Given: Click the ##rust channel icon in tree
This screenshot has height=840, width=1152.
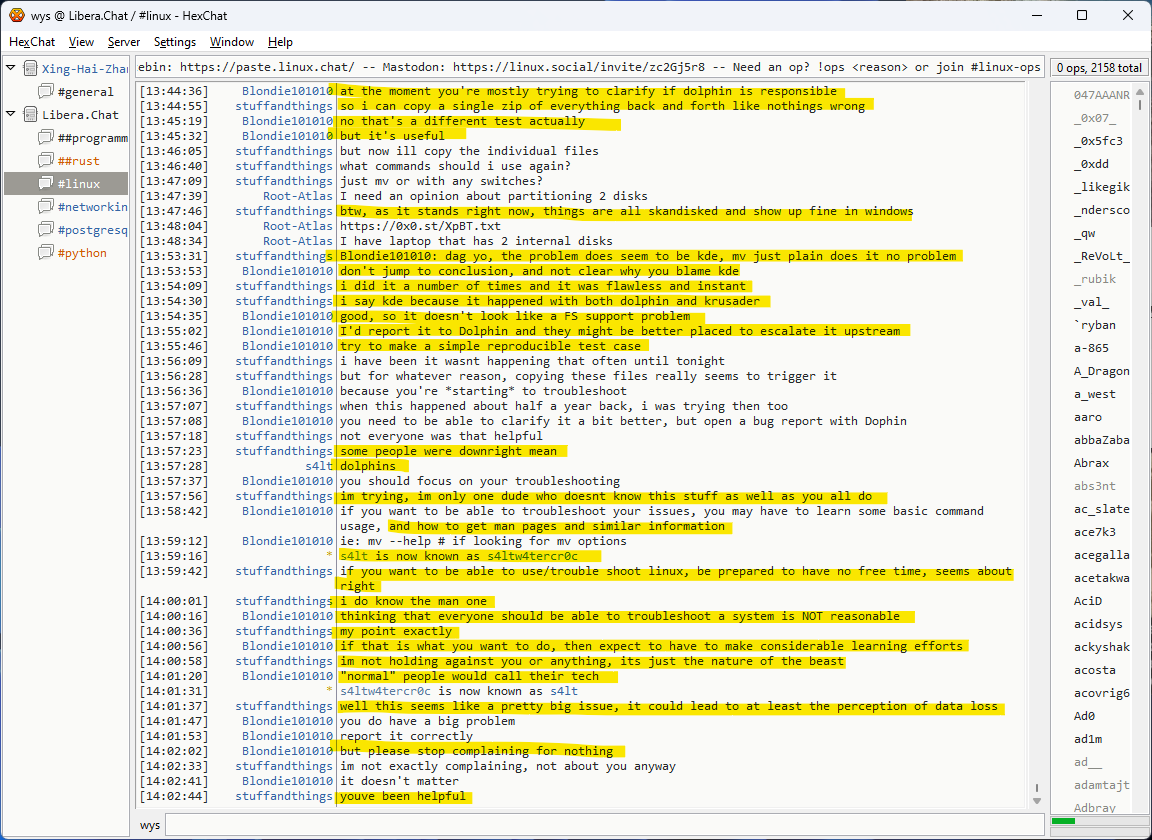Looking at the screenshot, I should click(45, 160).
